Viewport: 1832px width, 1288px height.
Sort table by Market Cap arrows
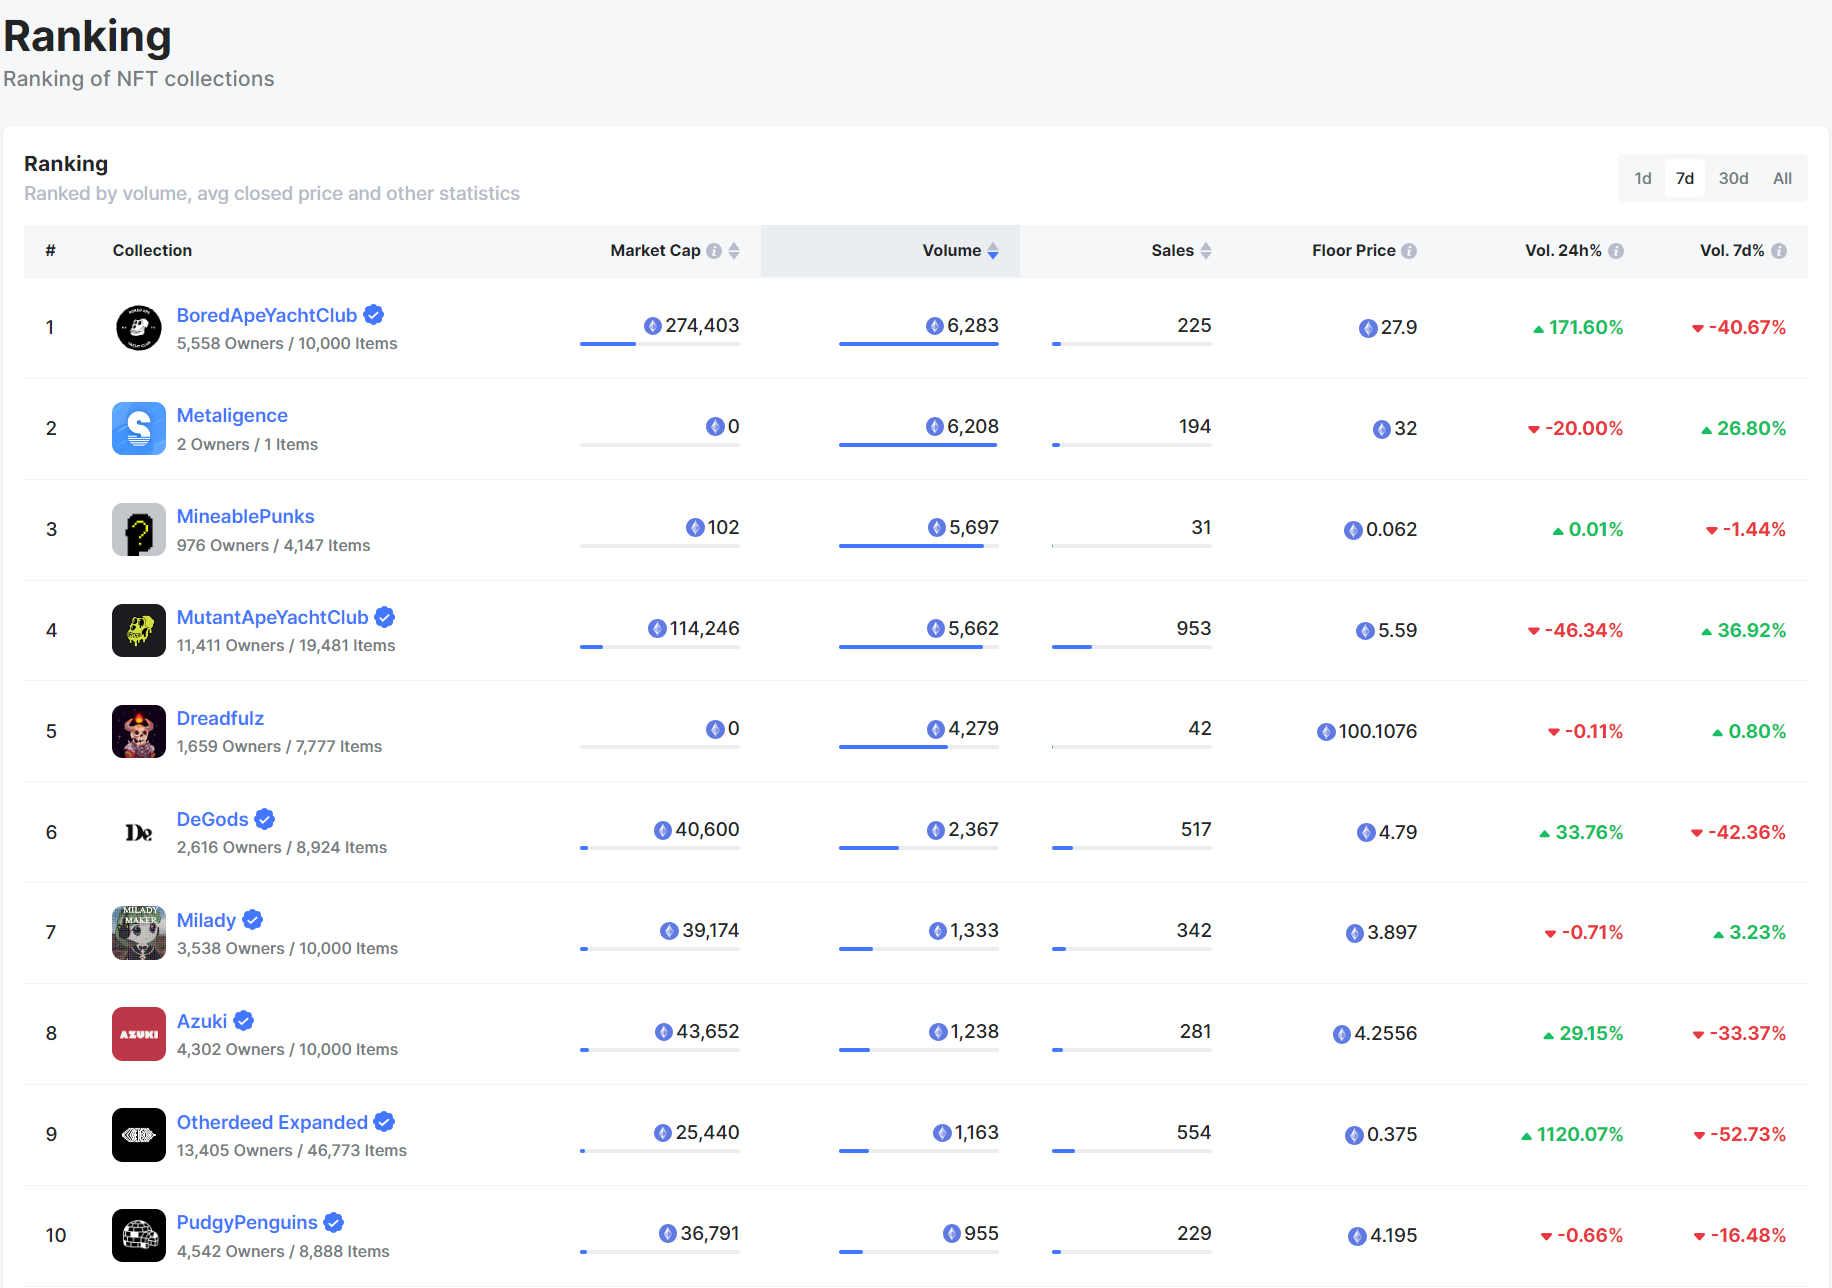[x=734, y=251]
